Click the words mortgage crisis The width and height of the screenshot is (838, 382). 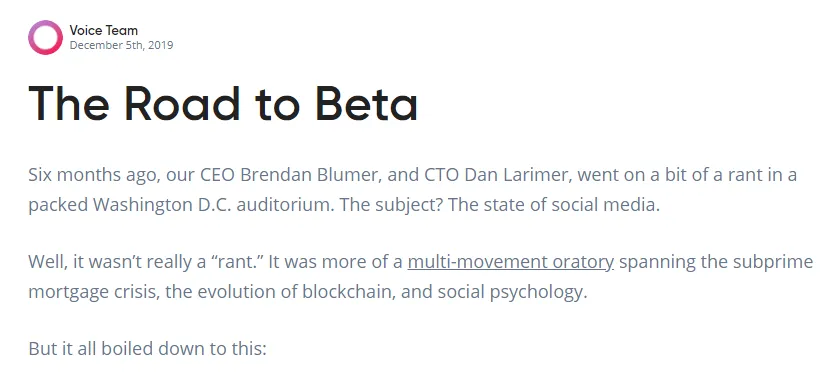point(94,292)
